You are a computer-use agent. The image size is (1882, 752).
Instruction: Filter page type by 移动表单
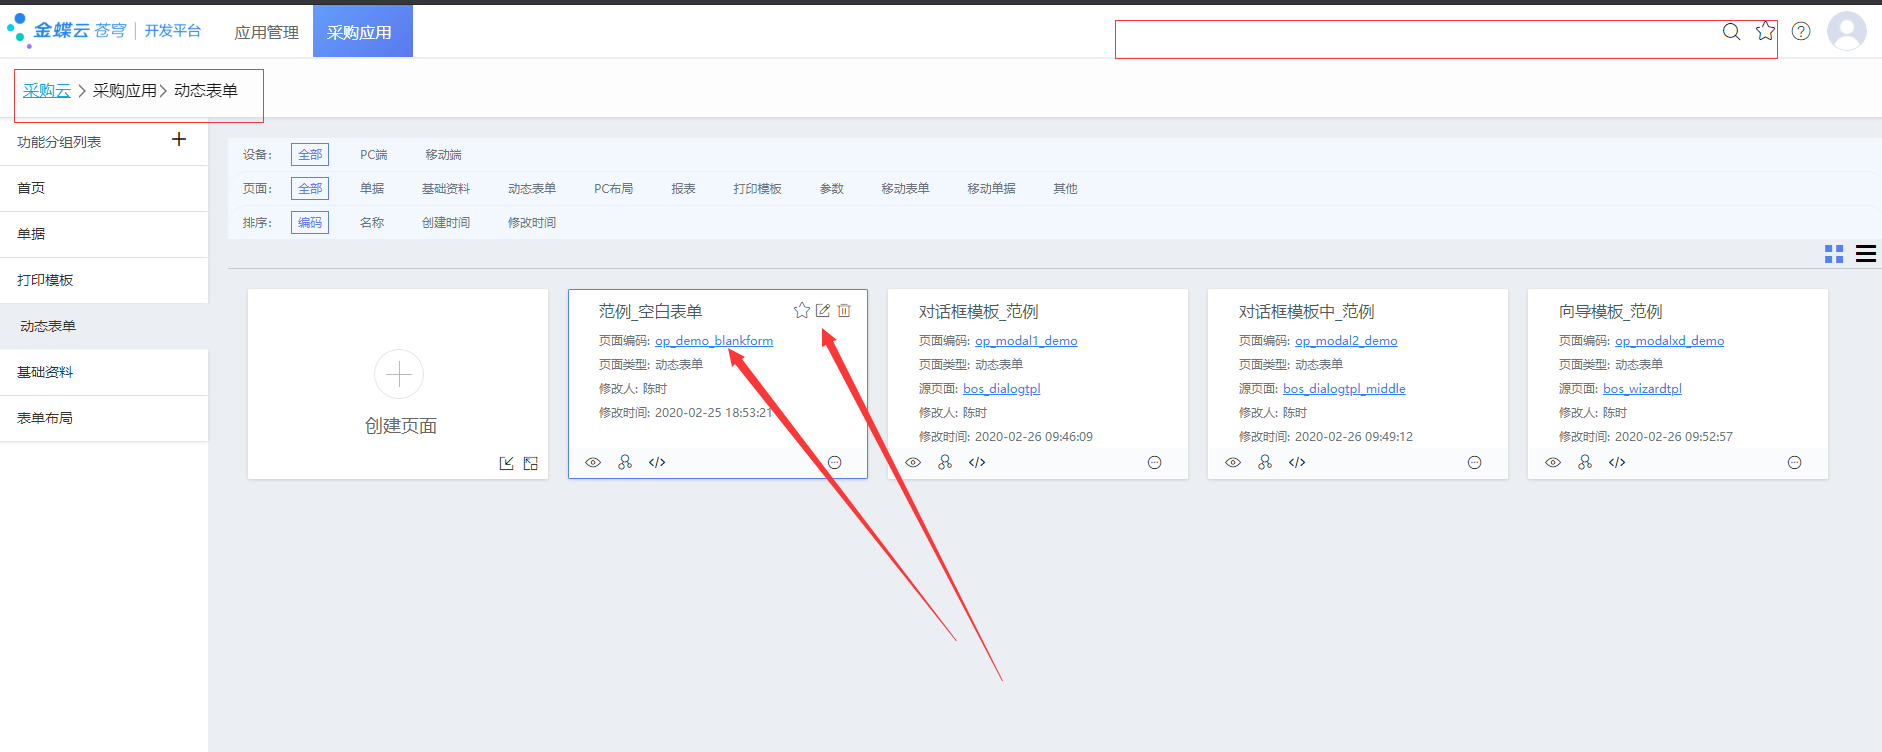click(905, 189)
